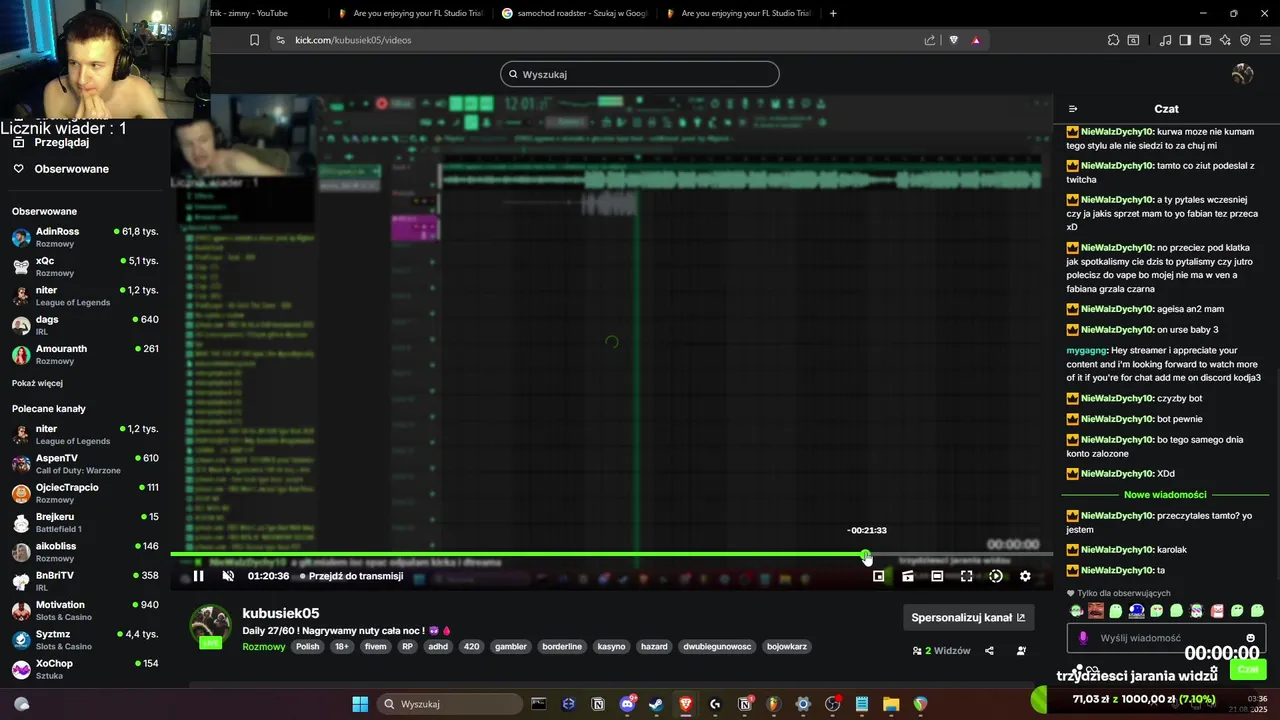1280x720 pixels.
Task: Share the channel via the share icon
Action: click(x=989, y=651)
